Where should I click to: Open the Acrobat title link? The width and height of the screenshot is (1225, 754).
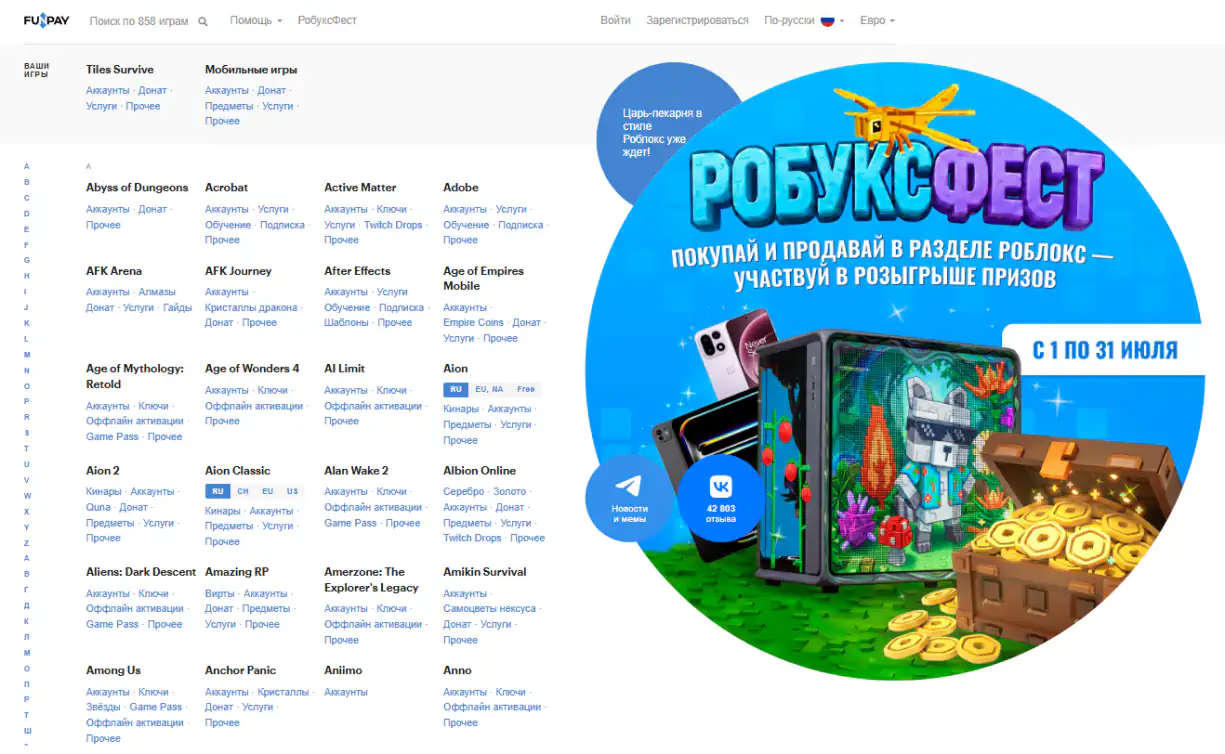point(226,188)
